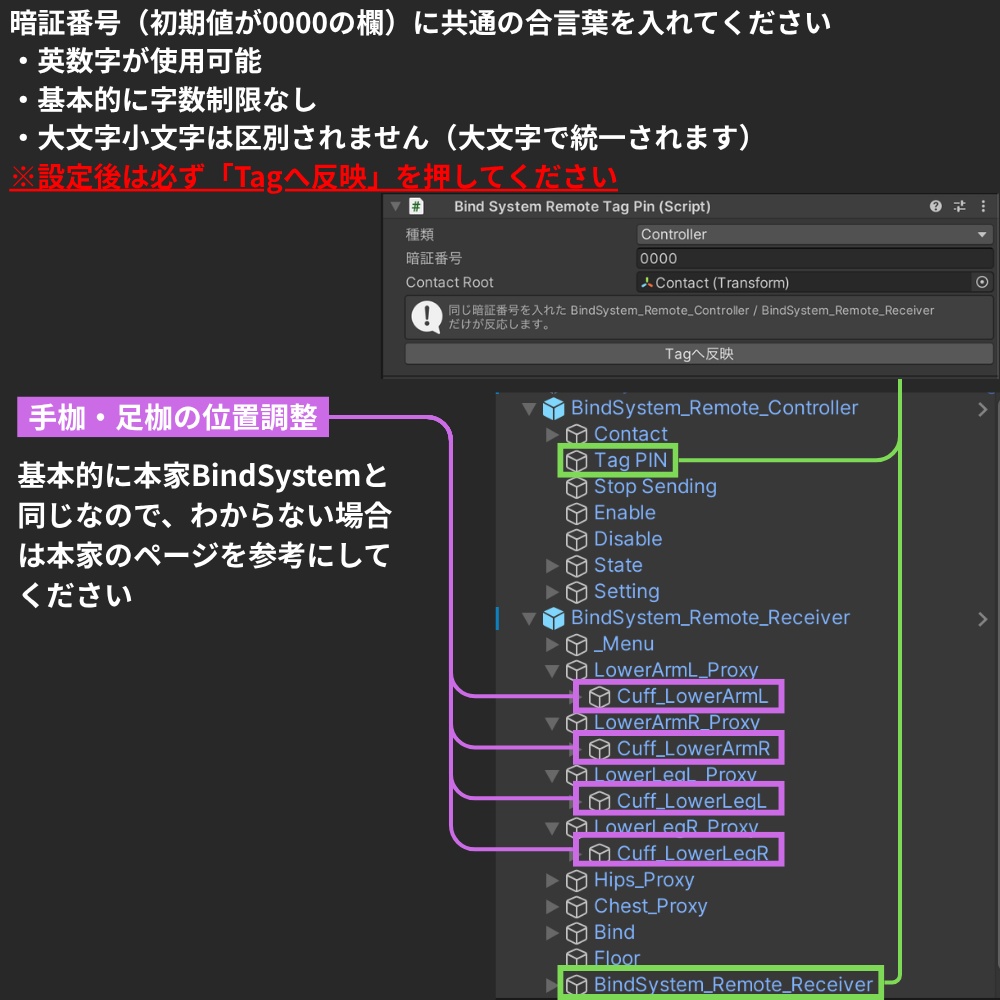Select LowerArmL_Proxy in the hierarchy

(676, 670)
